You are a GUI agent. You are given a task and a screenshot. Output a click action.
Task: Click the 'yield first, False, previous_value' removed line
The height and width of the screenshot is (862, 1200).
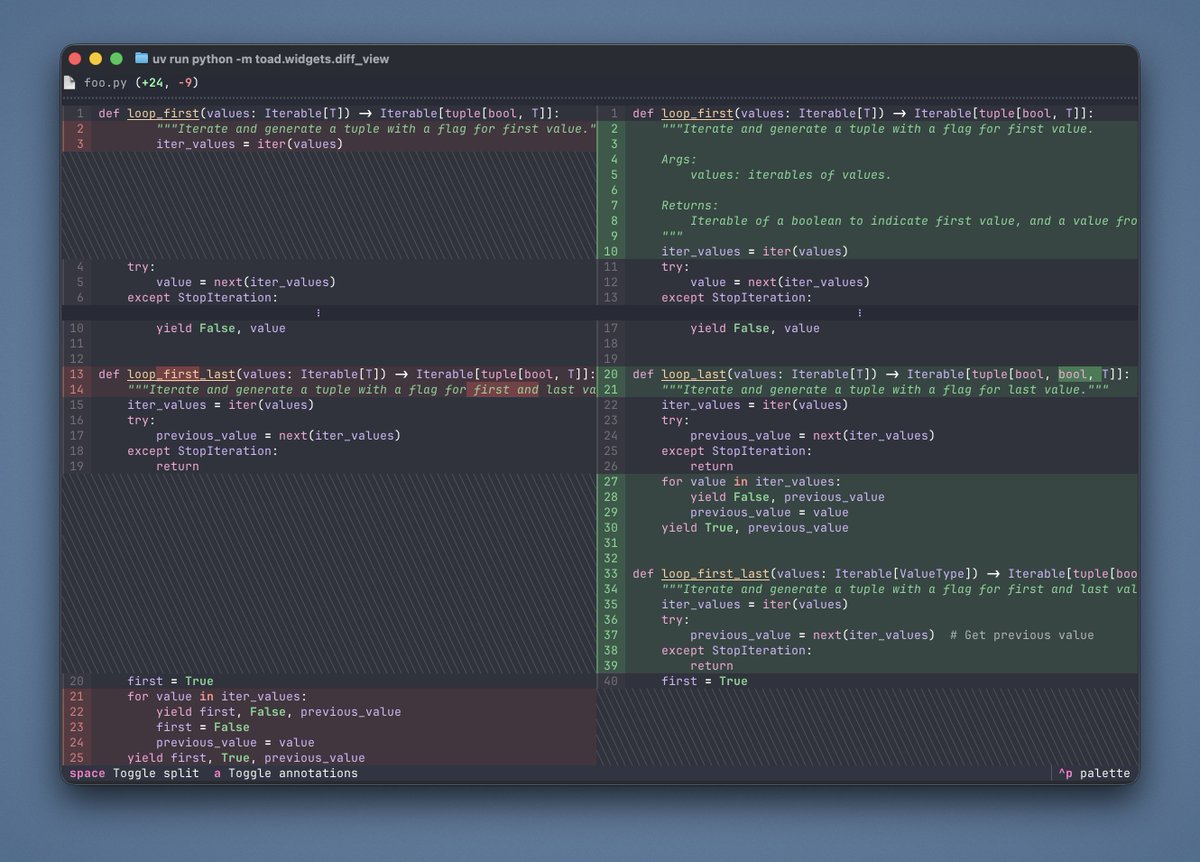[278, 712]
